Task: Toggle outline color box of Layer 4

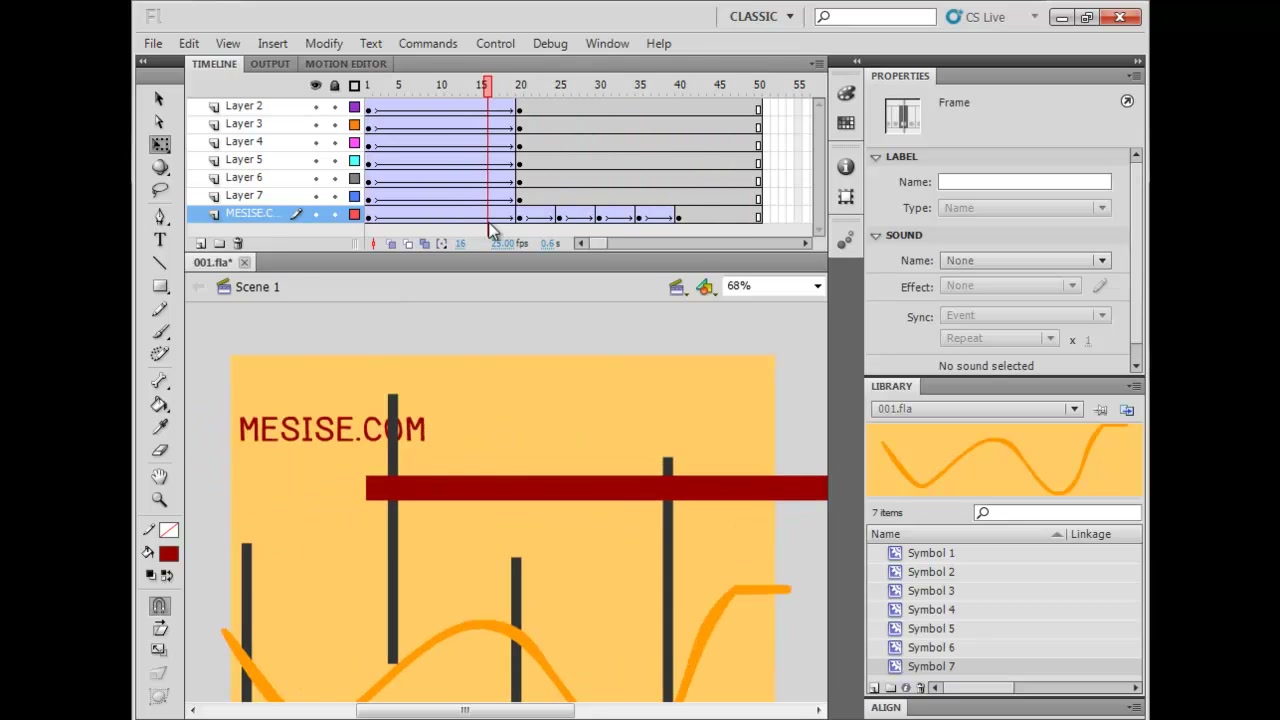Action: pyautogui.click(x=354, y=143)
